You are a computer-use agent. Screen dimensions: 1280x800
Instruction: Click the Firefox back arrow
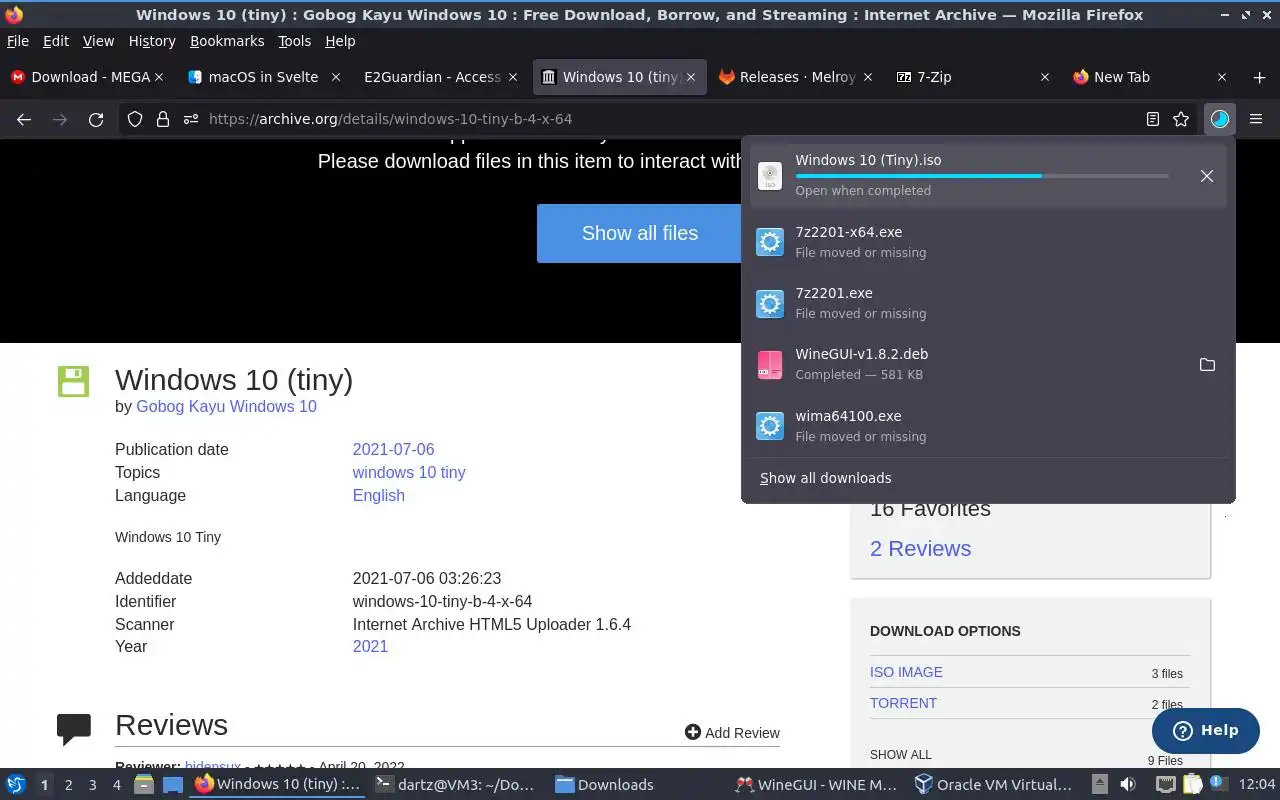[24, 119]
